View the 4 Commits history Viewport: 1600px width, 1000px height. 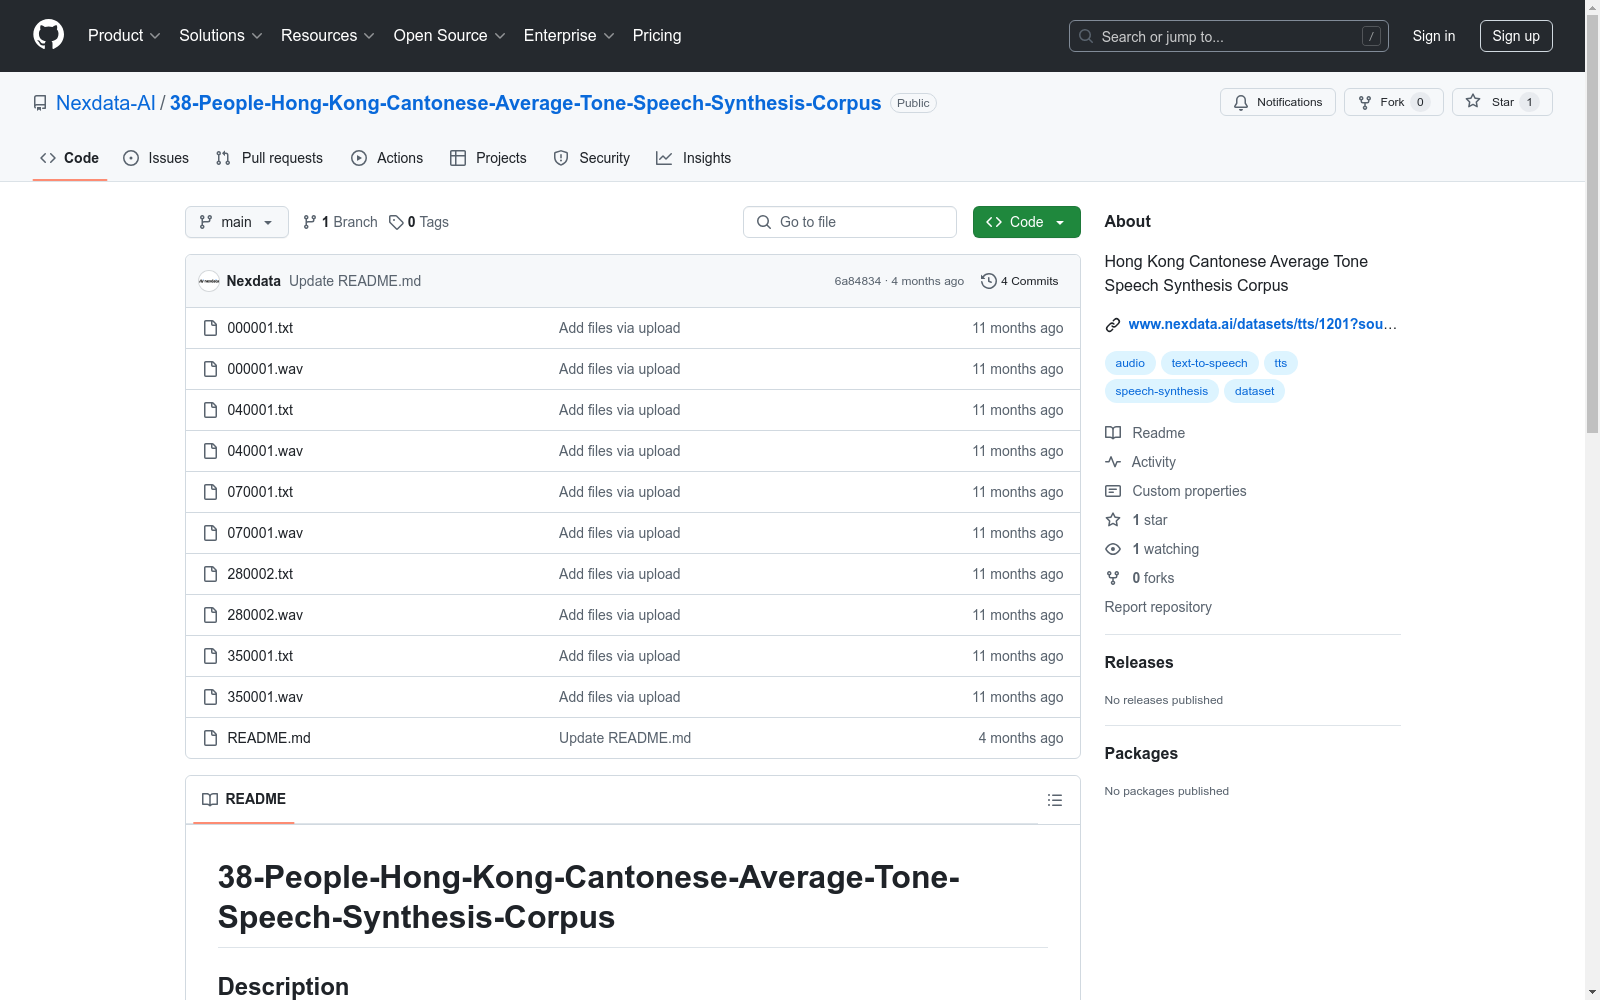point(1020,281)
